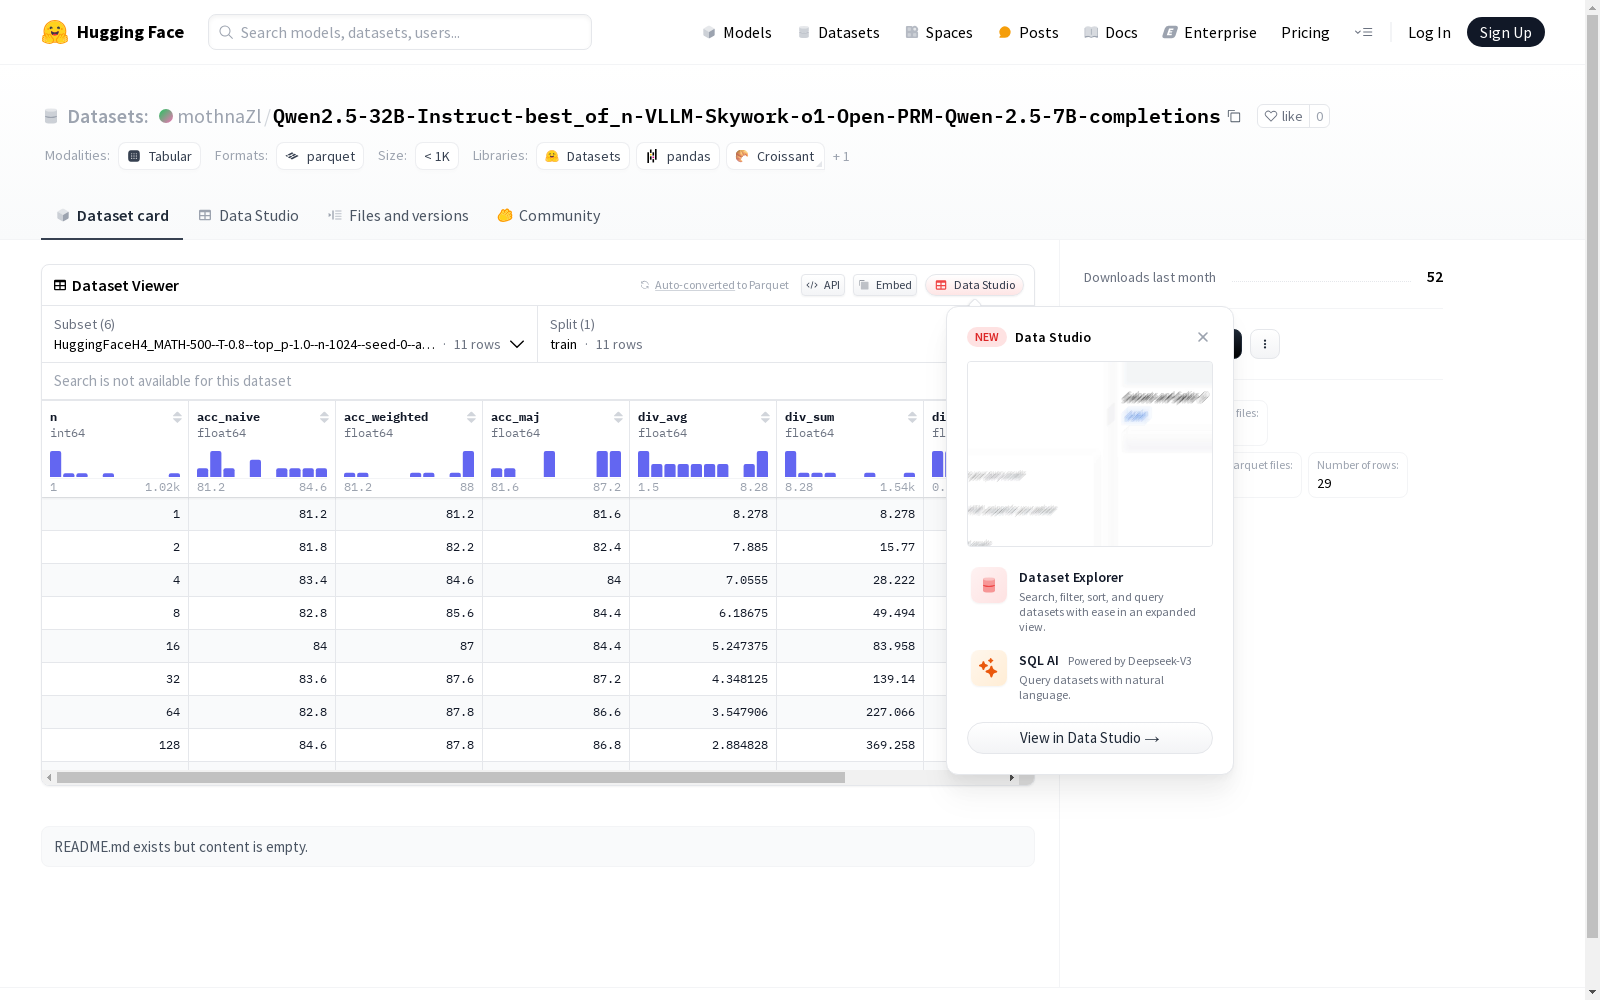Switch to the Community tab
This screenshot has width=1600, height=1000.
(x=549, y=216)
